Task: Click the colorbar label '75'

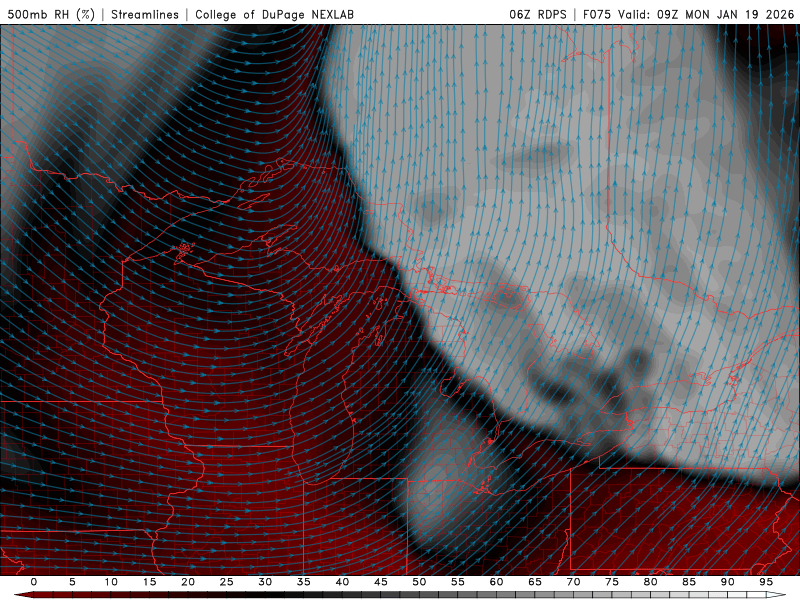Action: click(x=612, y=582)
